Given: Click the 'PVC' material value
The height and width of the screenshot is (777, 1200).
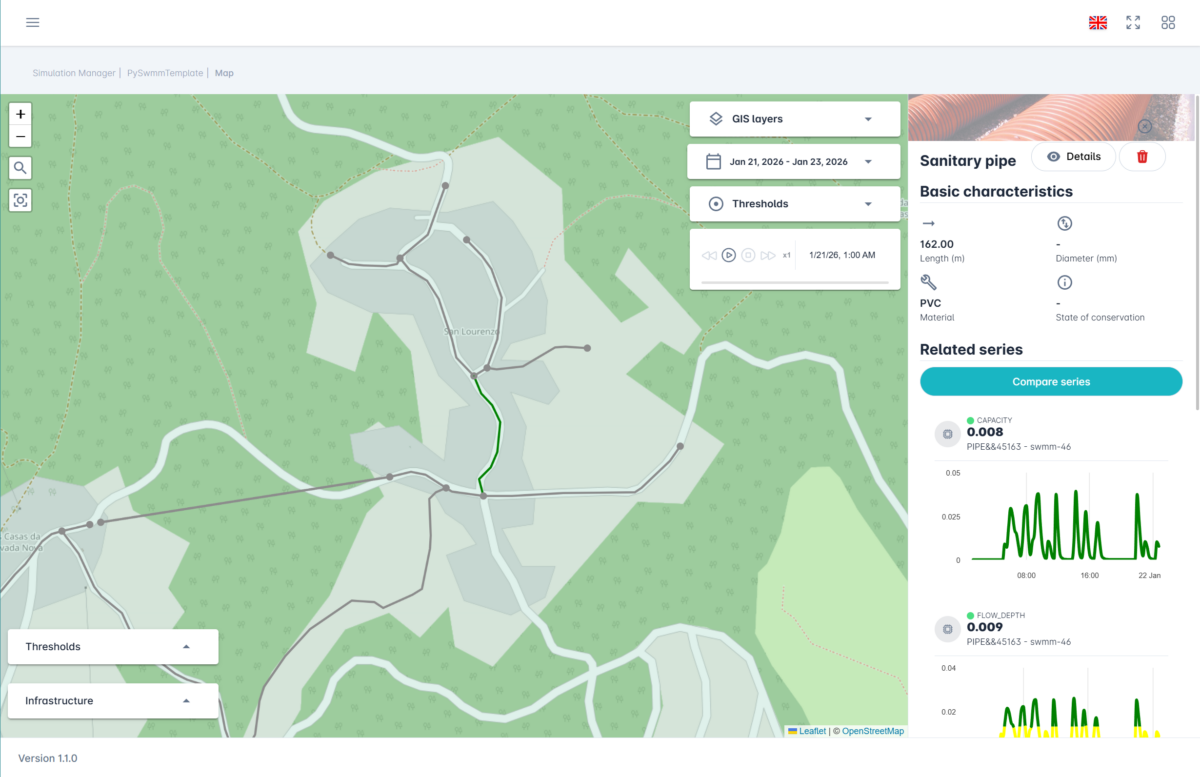Looking at the screenshot, I should [x=931, y=303].
